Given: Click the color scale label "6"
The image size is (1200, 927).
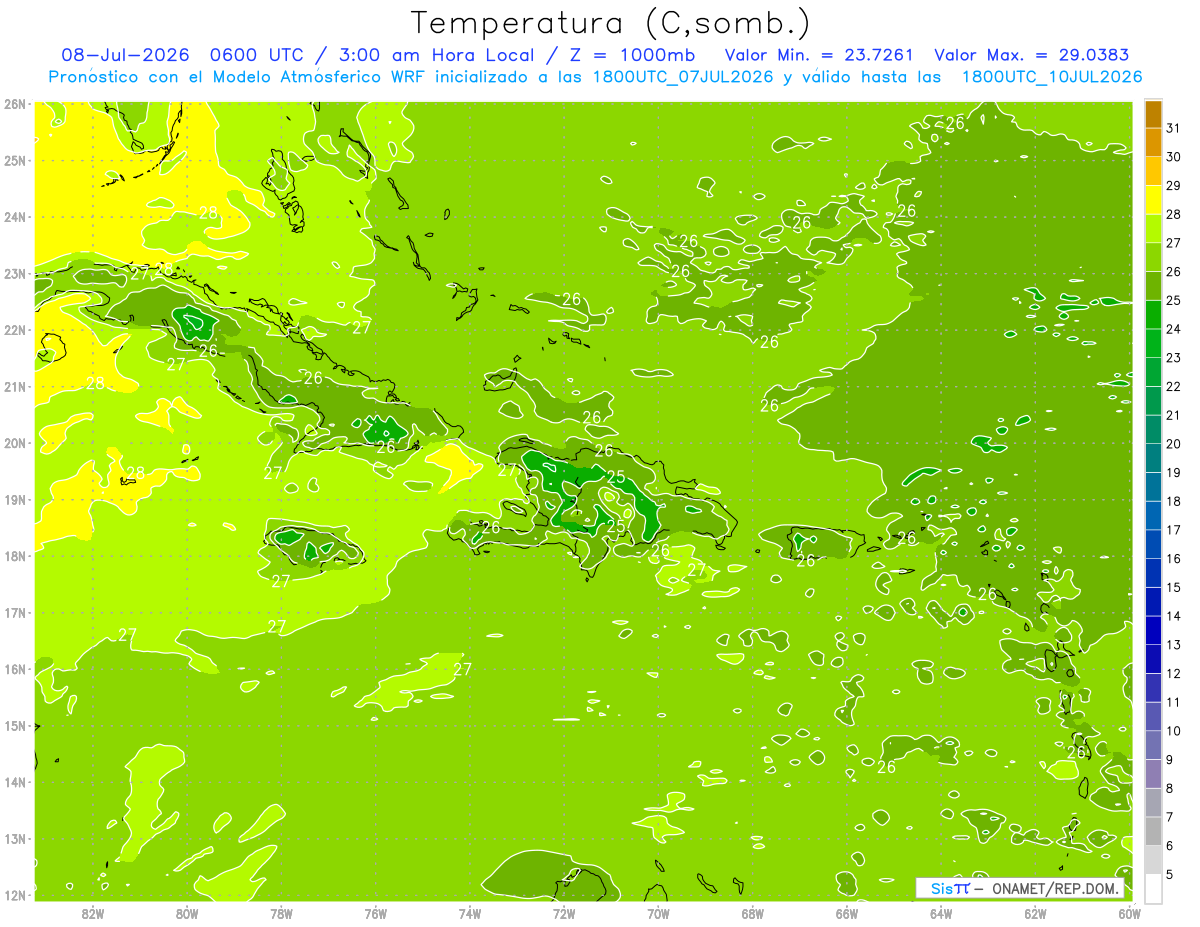Looking at the screenshot, I should coord(1169,845).
